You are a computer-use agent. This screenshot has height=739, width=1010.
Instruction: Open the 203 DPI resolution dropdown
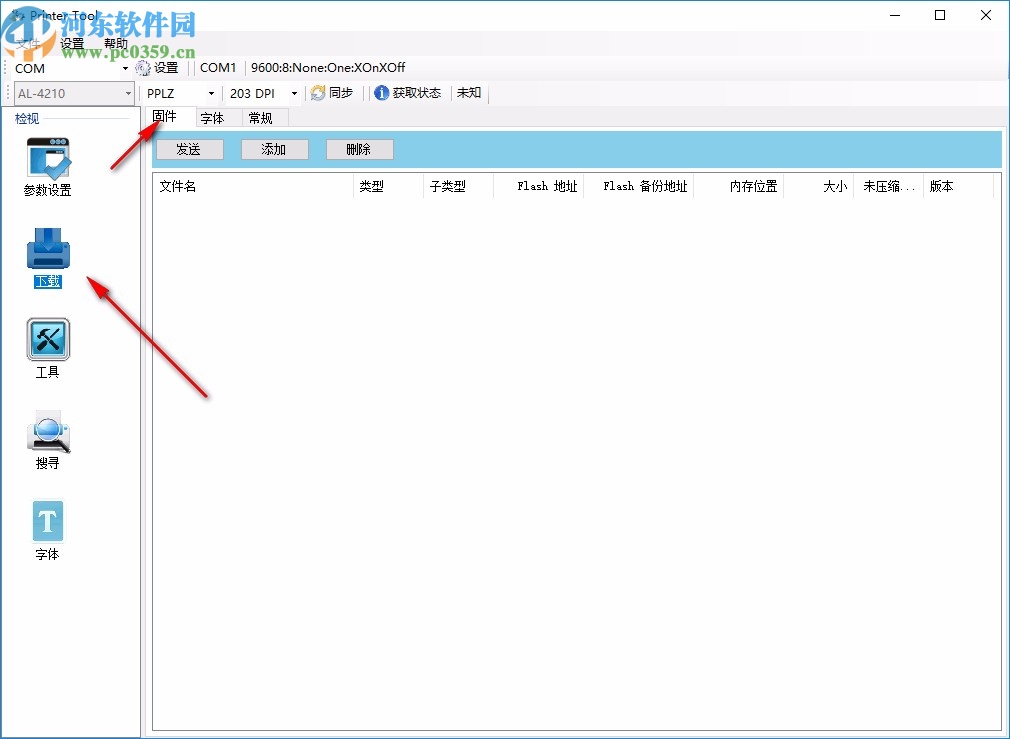[x=292, y=93]
